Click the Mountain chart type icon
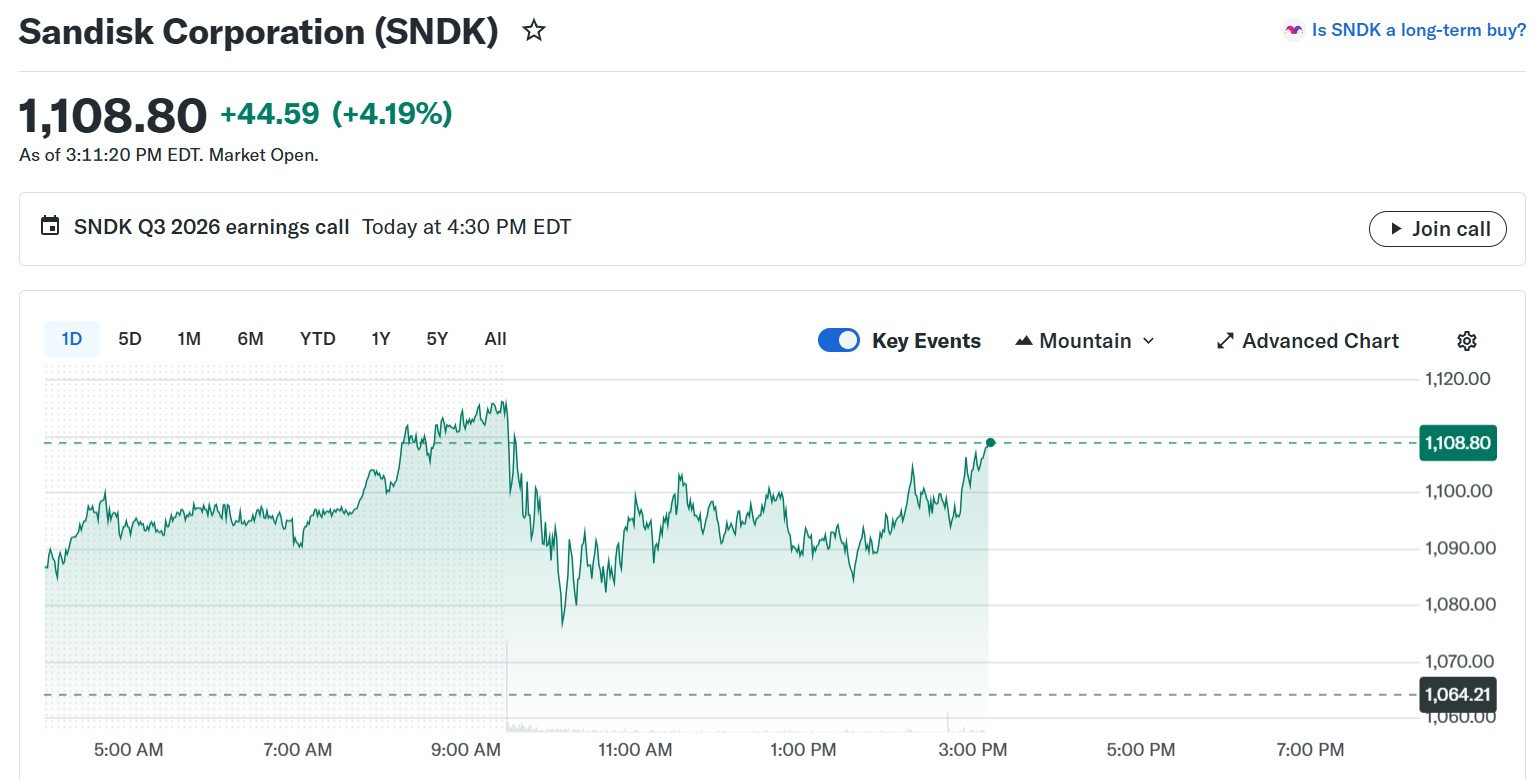The width and height of the screenshot is (1535, 780). (1023, 341)
